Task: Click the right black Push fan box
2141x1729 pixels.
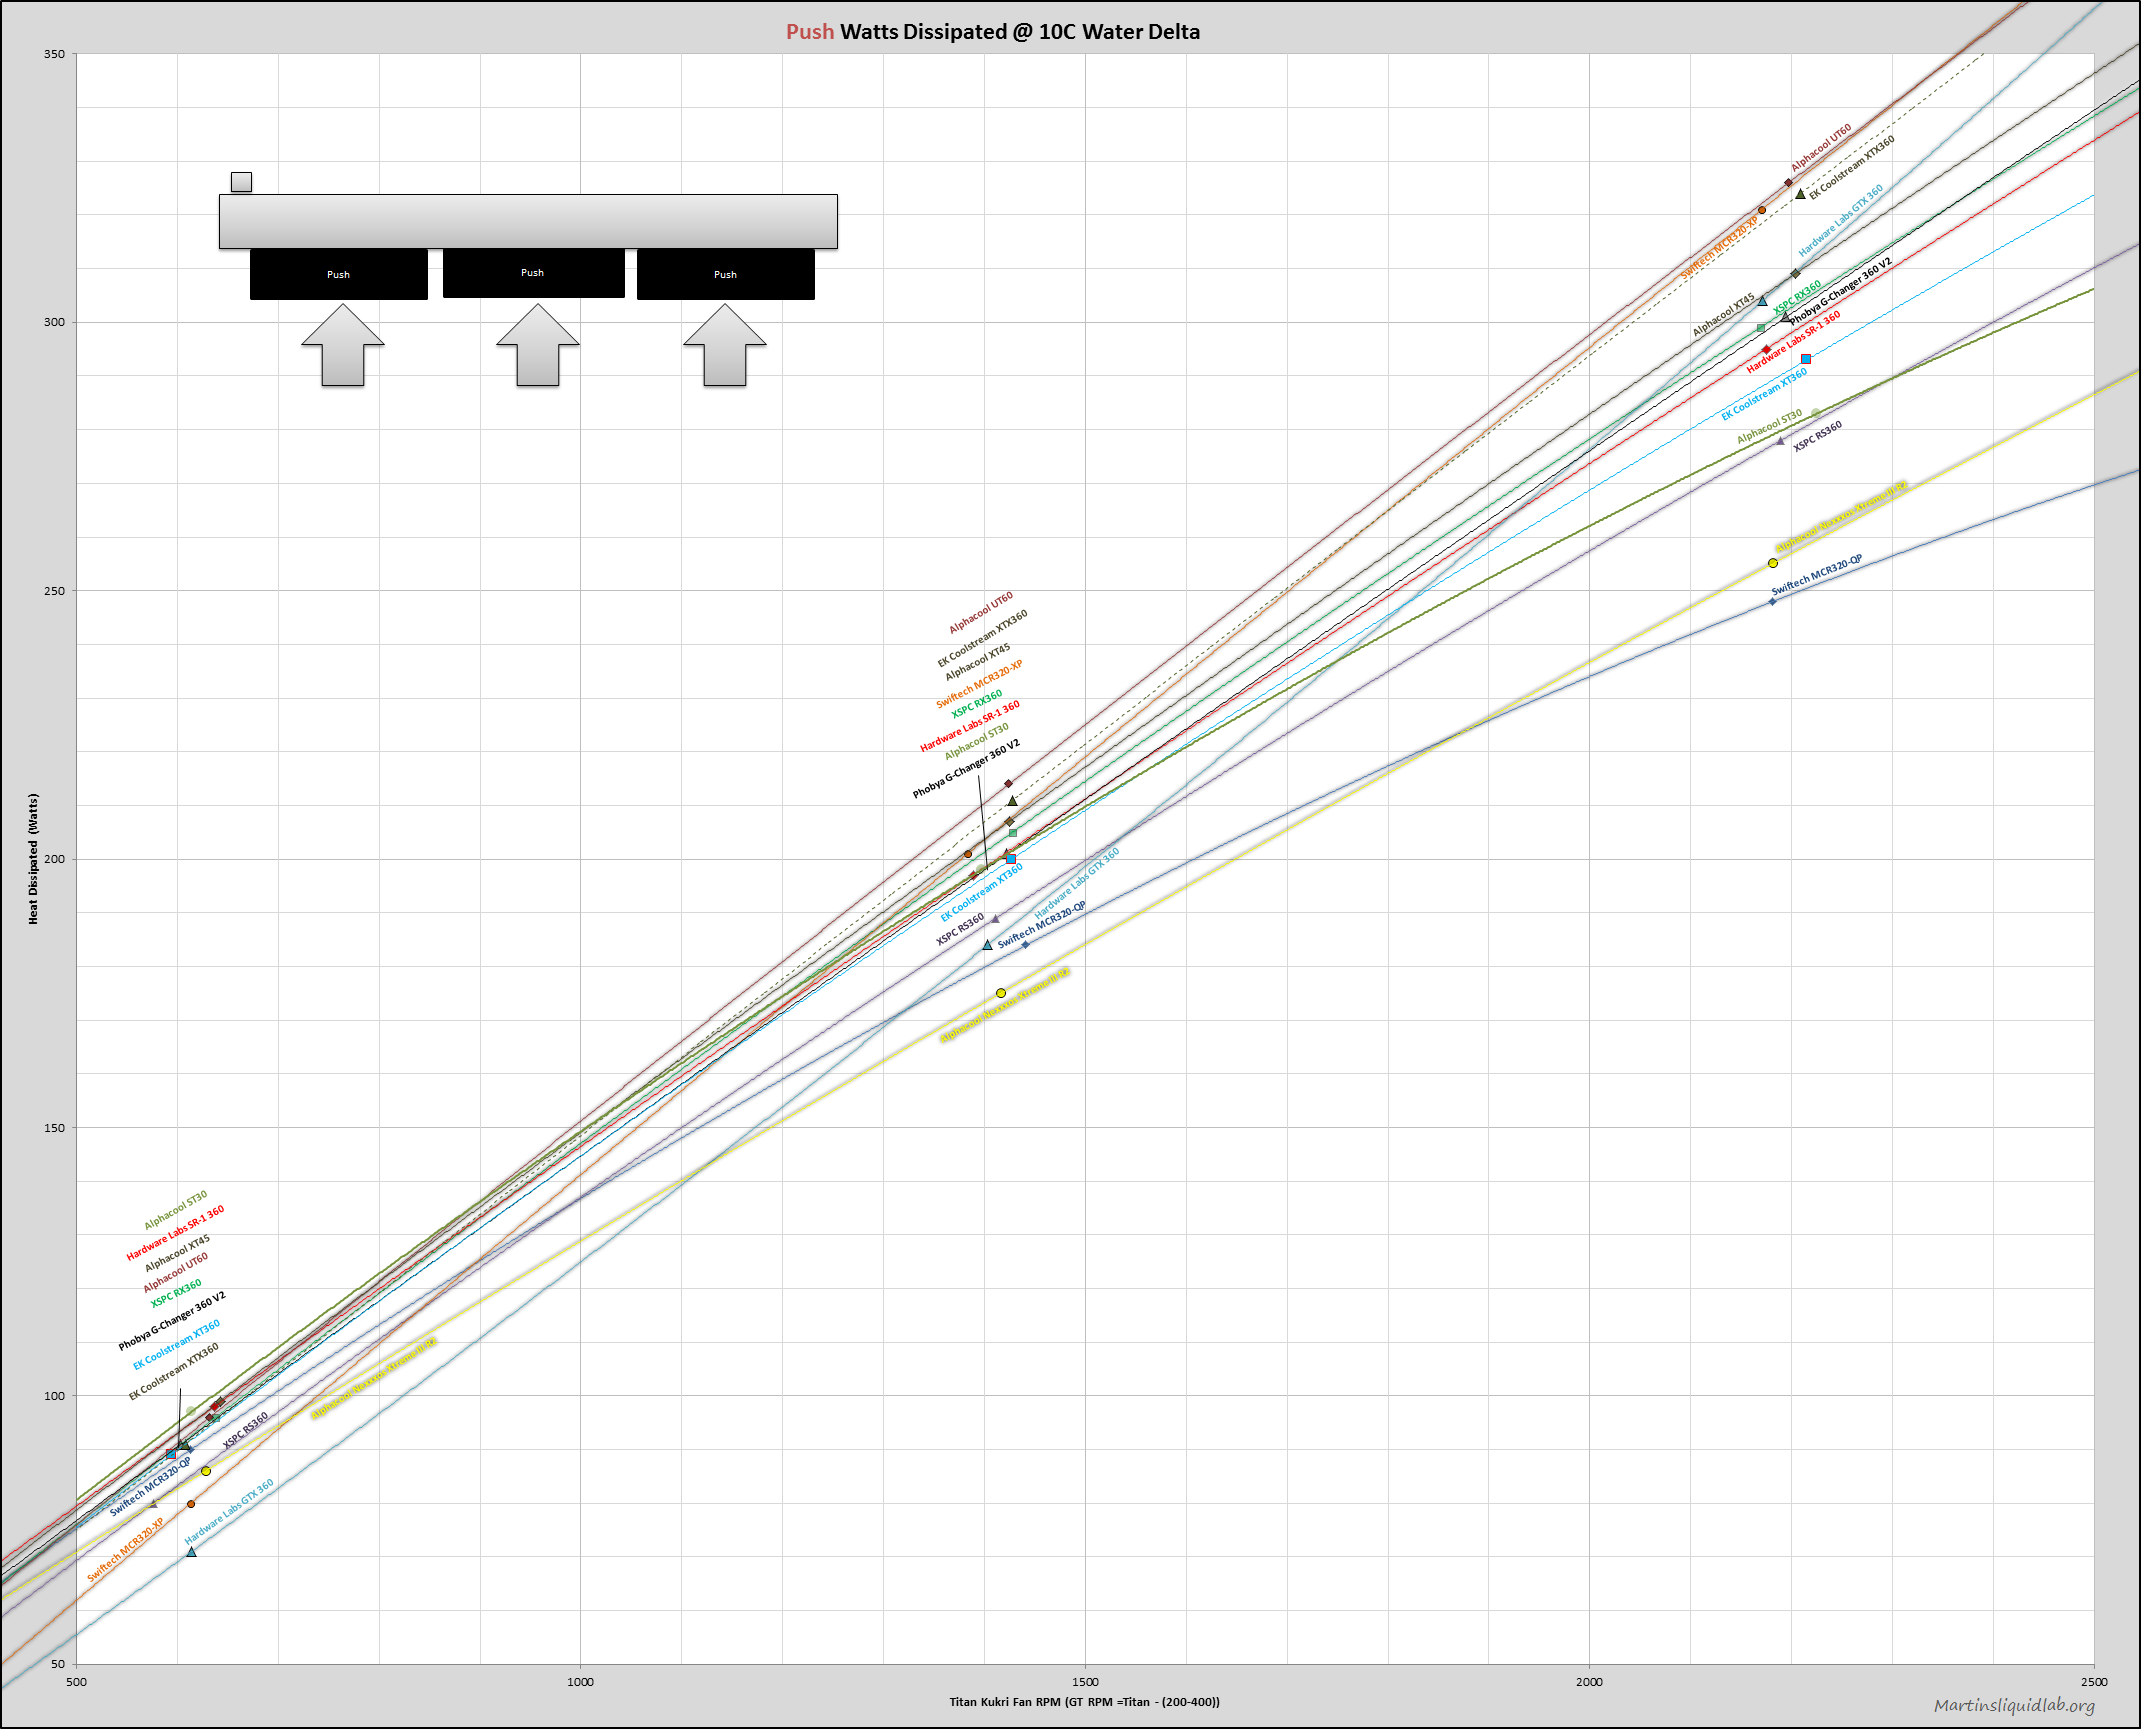Action: coord(726,274)
